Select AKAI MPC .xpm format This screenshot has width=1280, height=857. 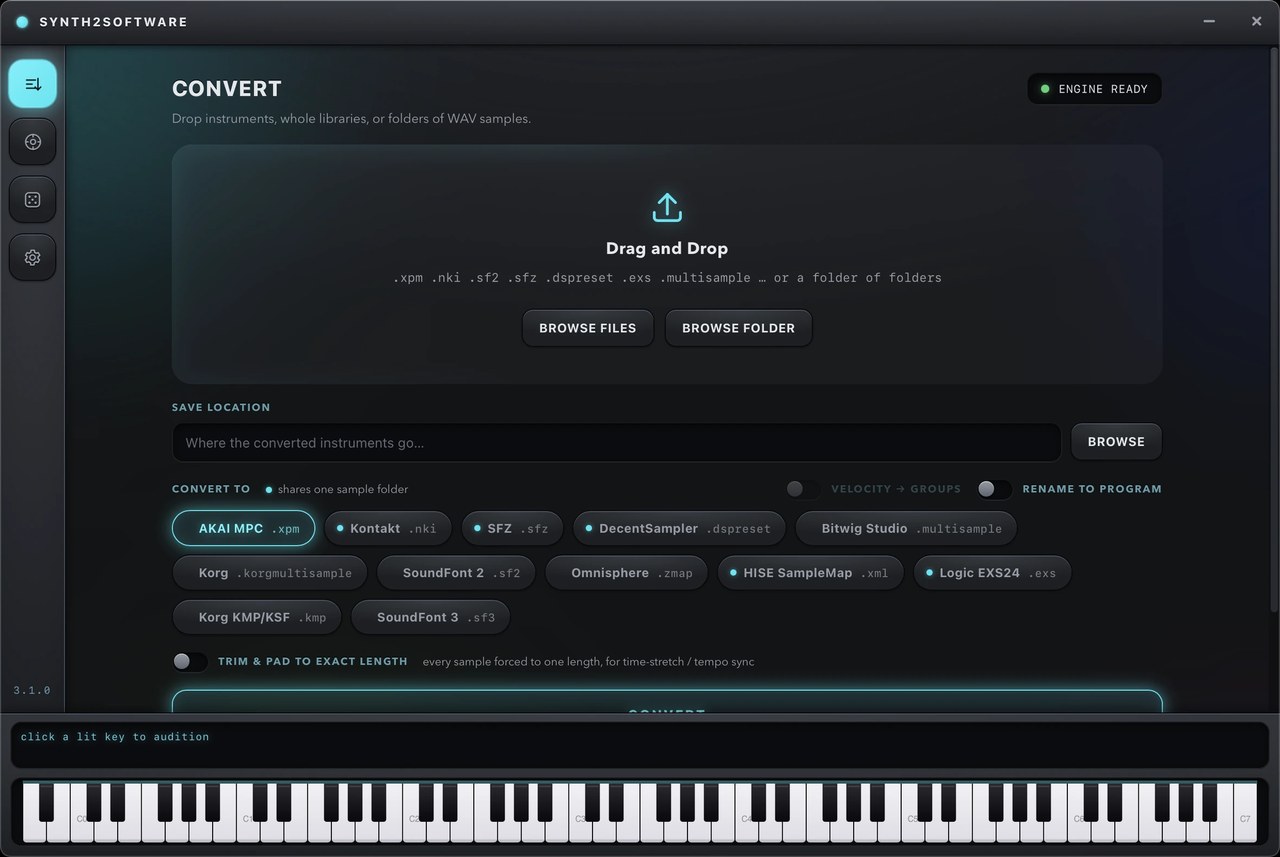(x=244, y=529)
